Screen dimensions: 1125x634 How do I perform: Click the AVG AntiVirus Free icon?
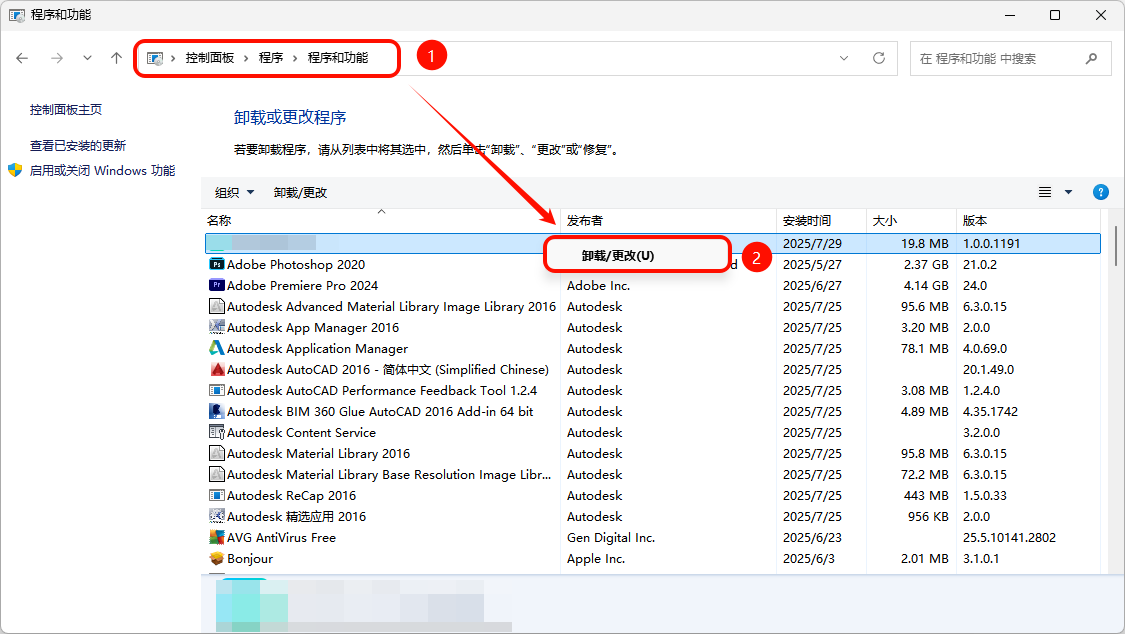pyautogui.click(x=217, y=537)
